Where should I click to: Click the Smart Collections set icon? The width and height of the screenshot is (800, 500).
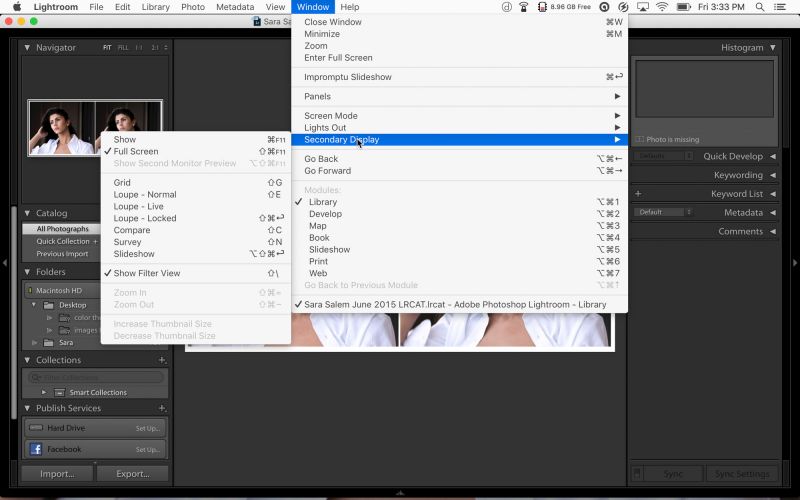60,392
